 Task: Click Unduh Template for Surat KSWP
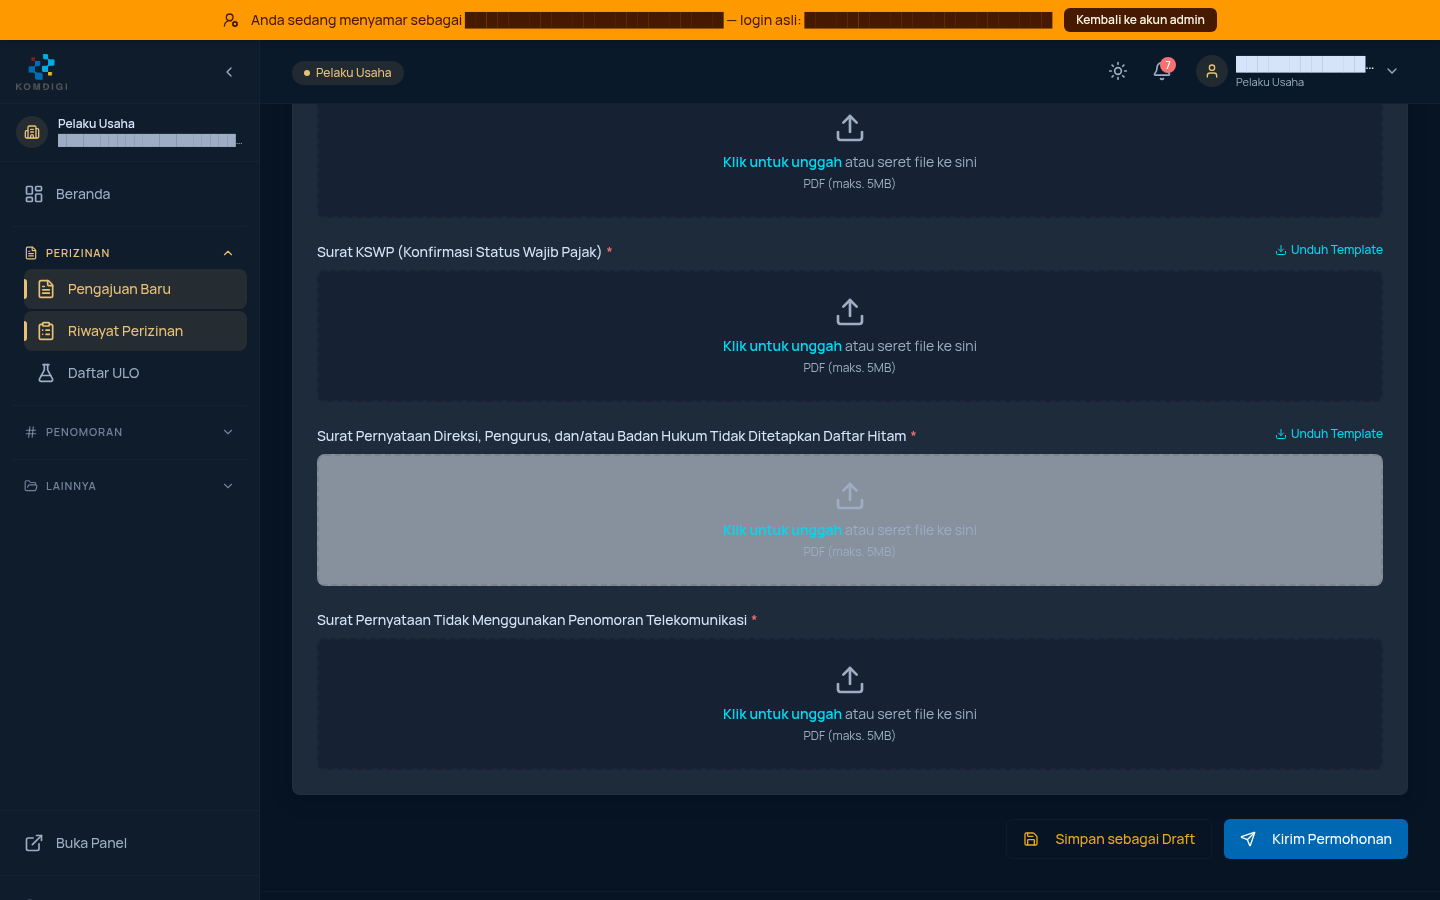coord(1329,250)
